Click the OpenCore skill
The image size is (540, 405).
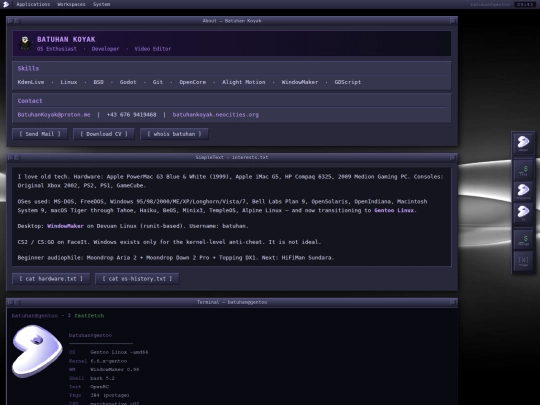[x=193, y=82]
